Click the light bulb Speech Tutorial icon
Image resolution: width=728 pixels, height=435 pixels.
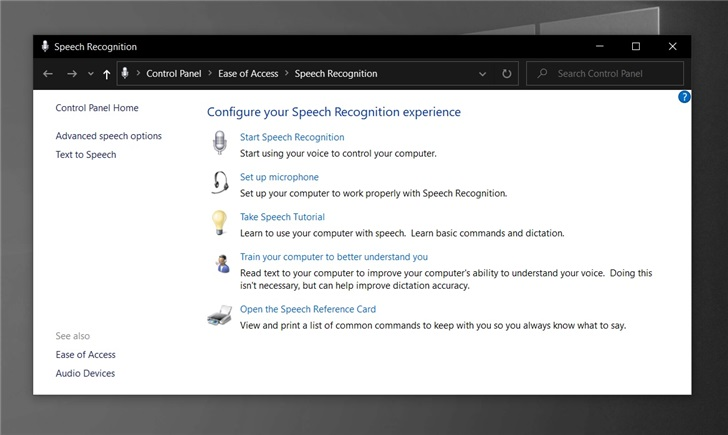[219, 224]
